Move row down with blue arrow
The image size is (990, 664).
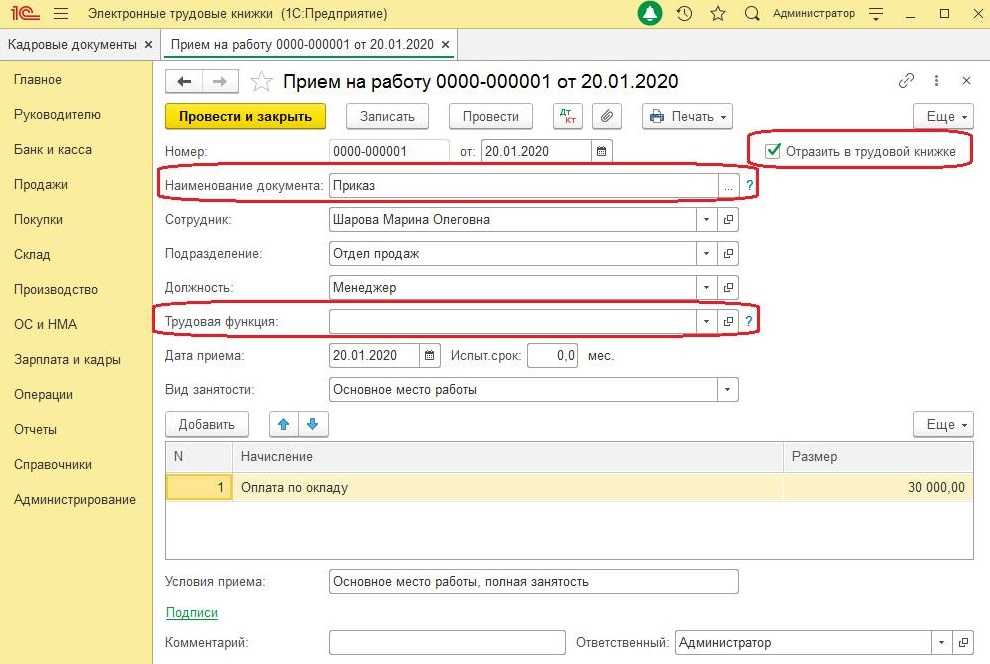pyautogui.click(x=313, y=424)
